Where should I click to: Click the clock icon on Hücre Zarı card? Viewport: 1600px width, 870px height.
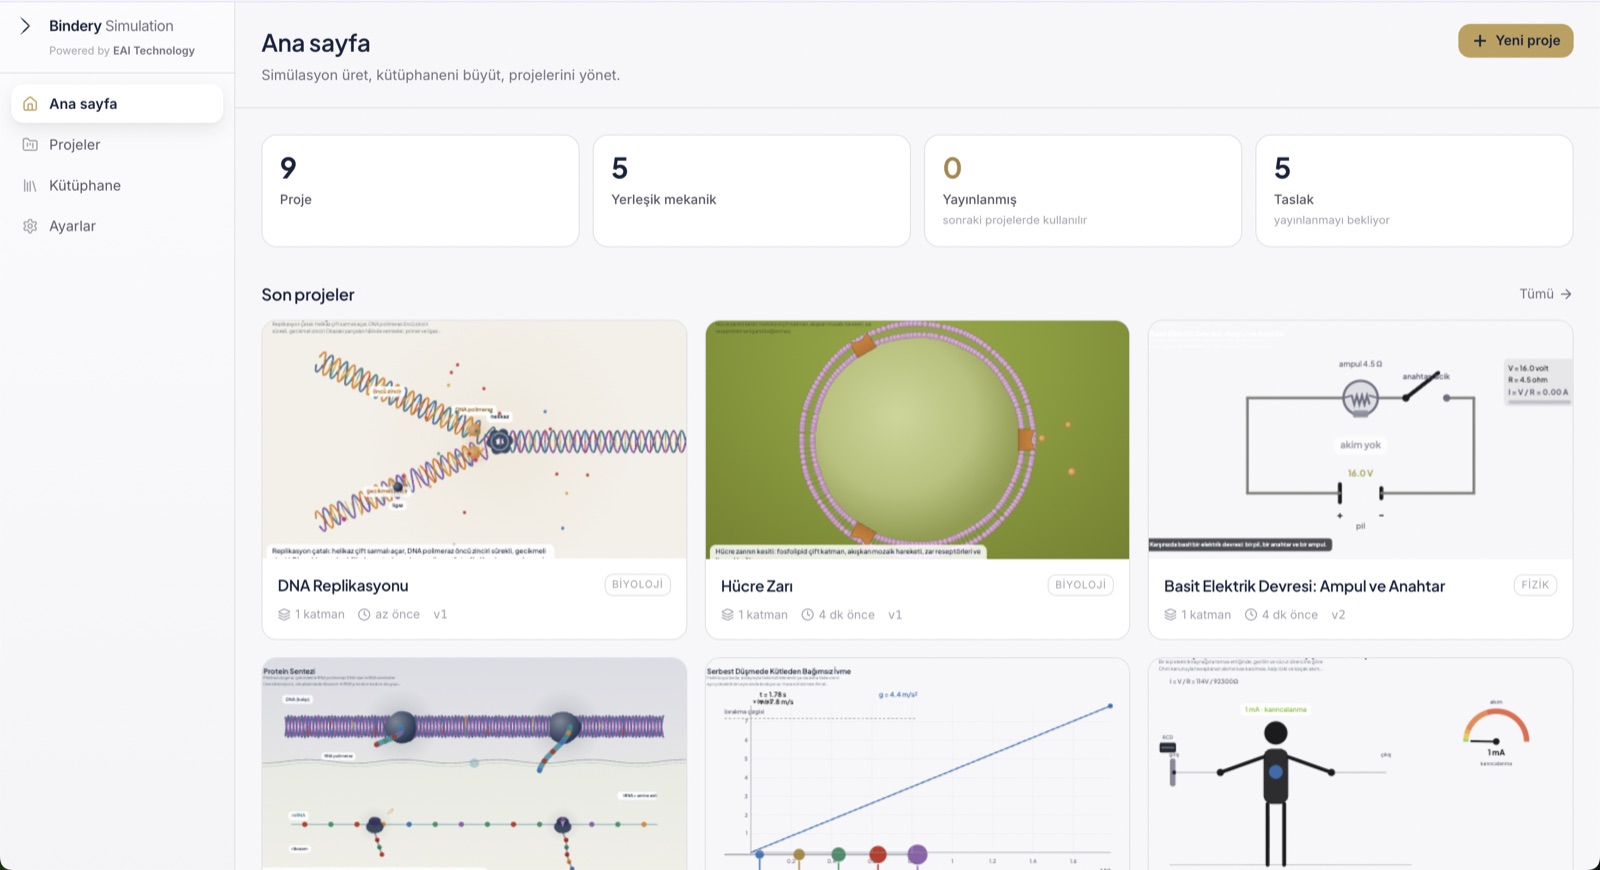click(x=808, y=615)
